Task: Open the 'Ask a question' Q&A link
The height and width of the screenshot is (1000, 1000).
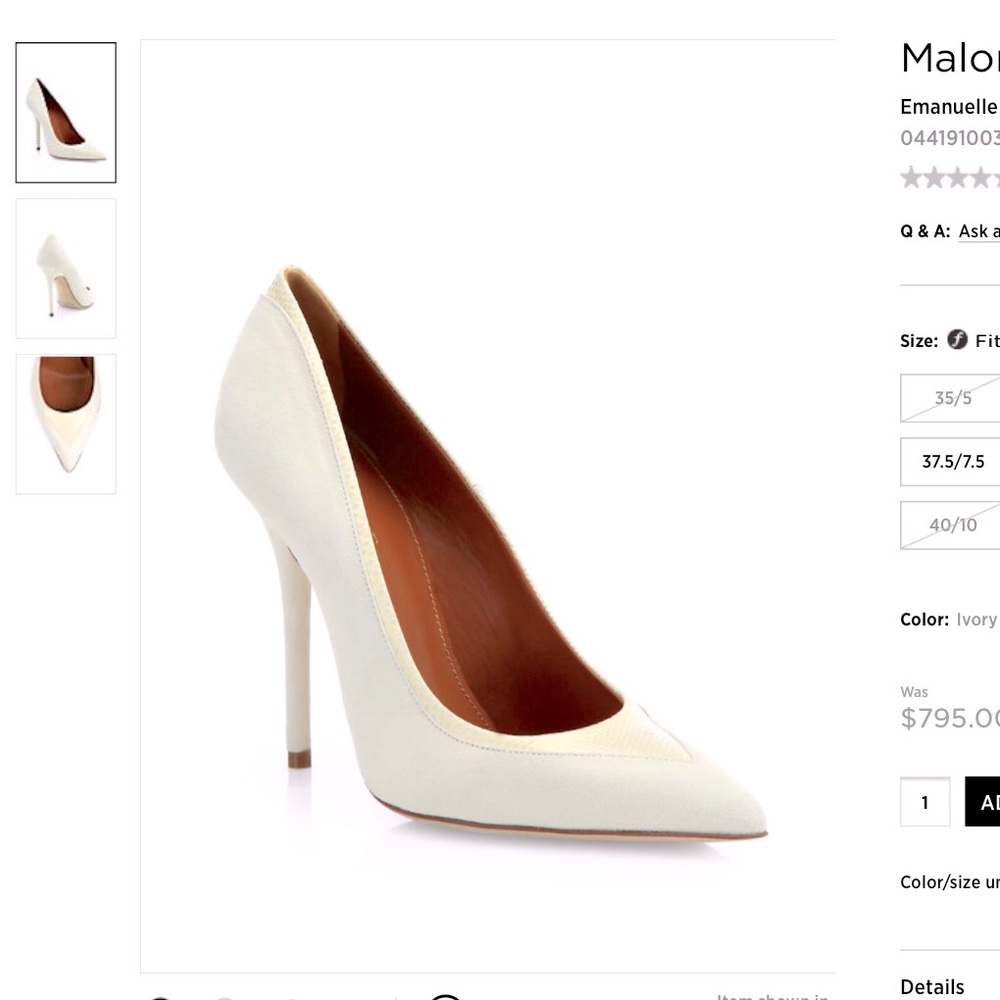Action: coord(978,231)
